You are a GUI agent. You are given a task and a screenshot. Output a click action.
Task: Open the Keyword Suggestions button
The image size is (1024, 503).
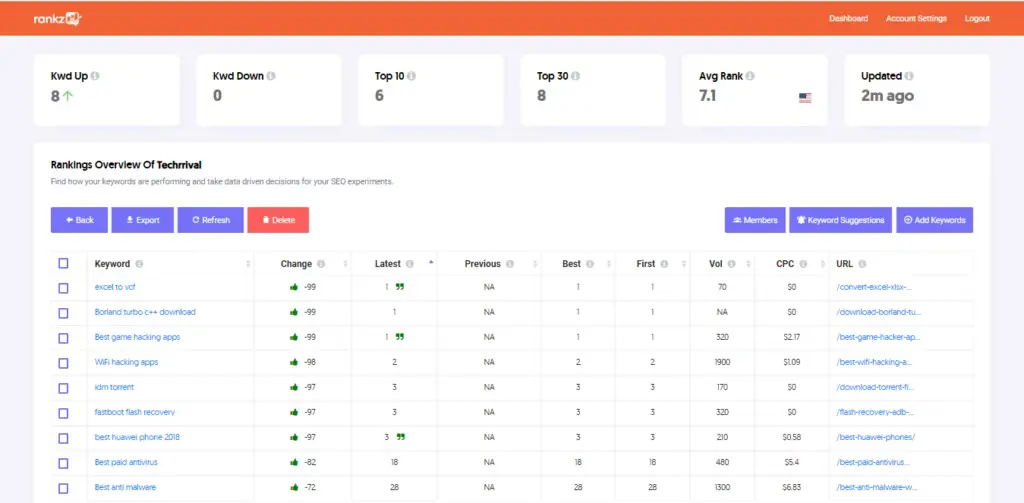pyautogui.click(x=840, y=220)
